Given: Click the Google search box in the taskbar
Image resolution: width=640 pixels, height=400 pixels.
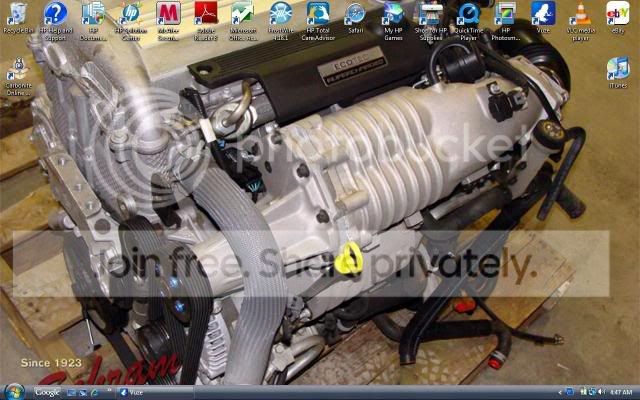Looking at the screenshot, I should [x=47, y=393].
